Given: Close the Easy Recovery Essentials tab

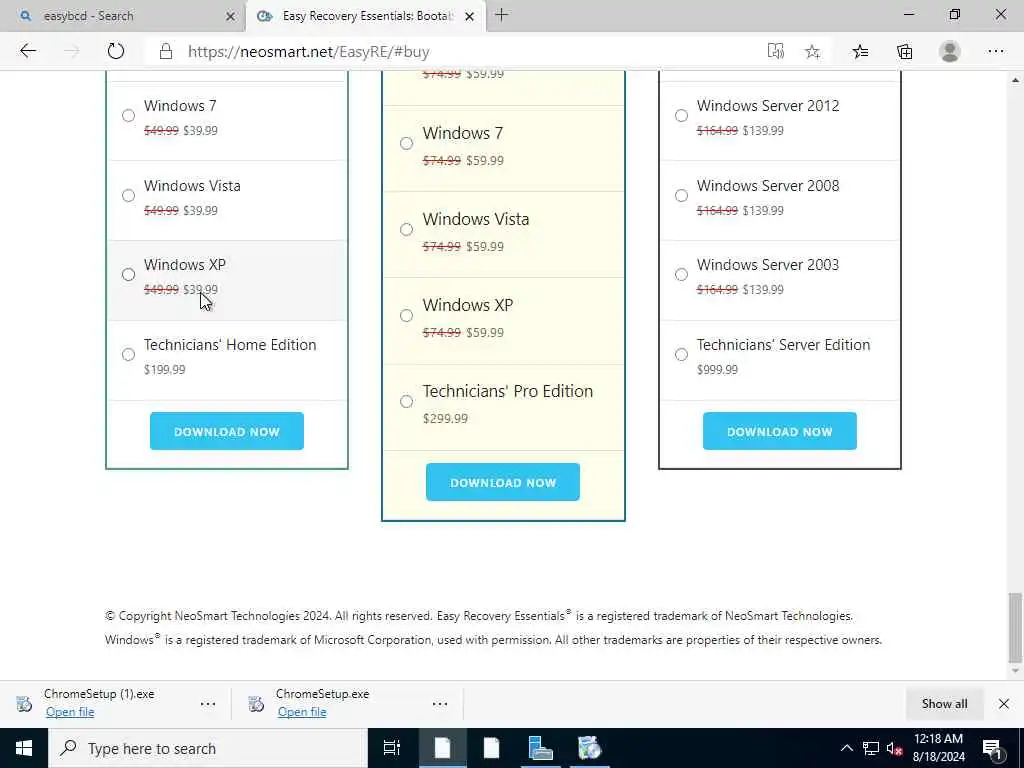Looking at the screenshot, I should coord(469,16).
